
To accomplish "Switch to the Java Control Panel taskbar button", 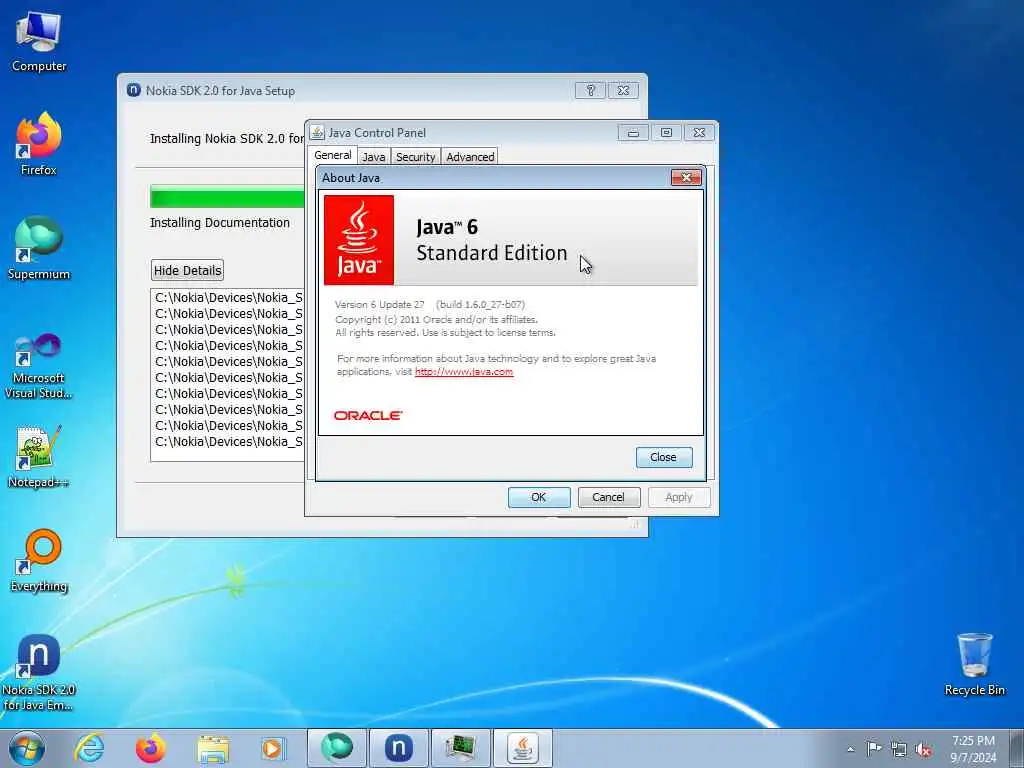I will [x=522, y=748].
